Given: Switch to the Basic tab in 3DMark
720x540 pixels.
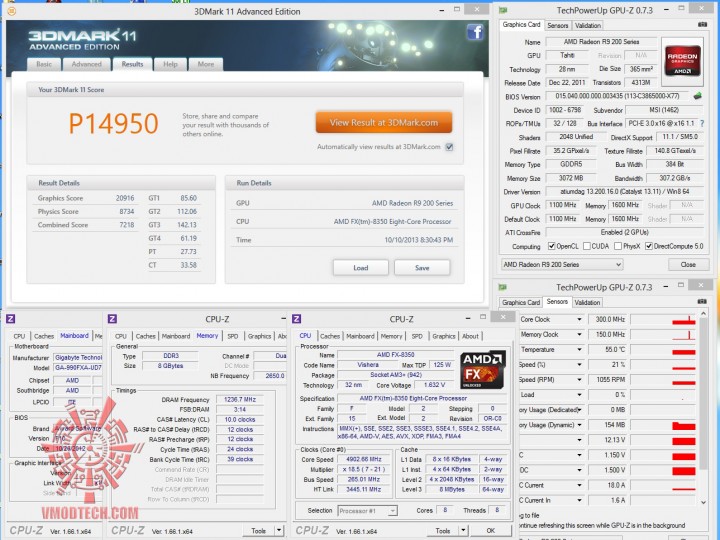Looking at the screenshot, I should click(44, 64).
